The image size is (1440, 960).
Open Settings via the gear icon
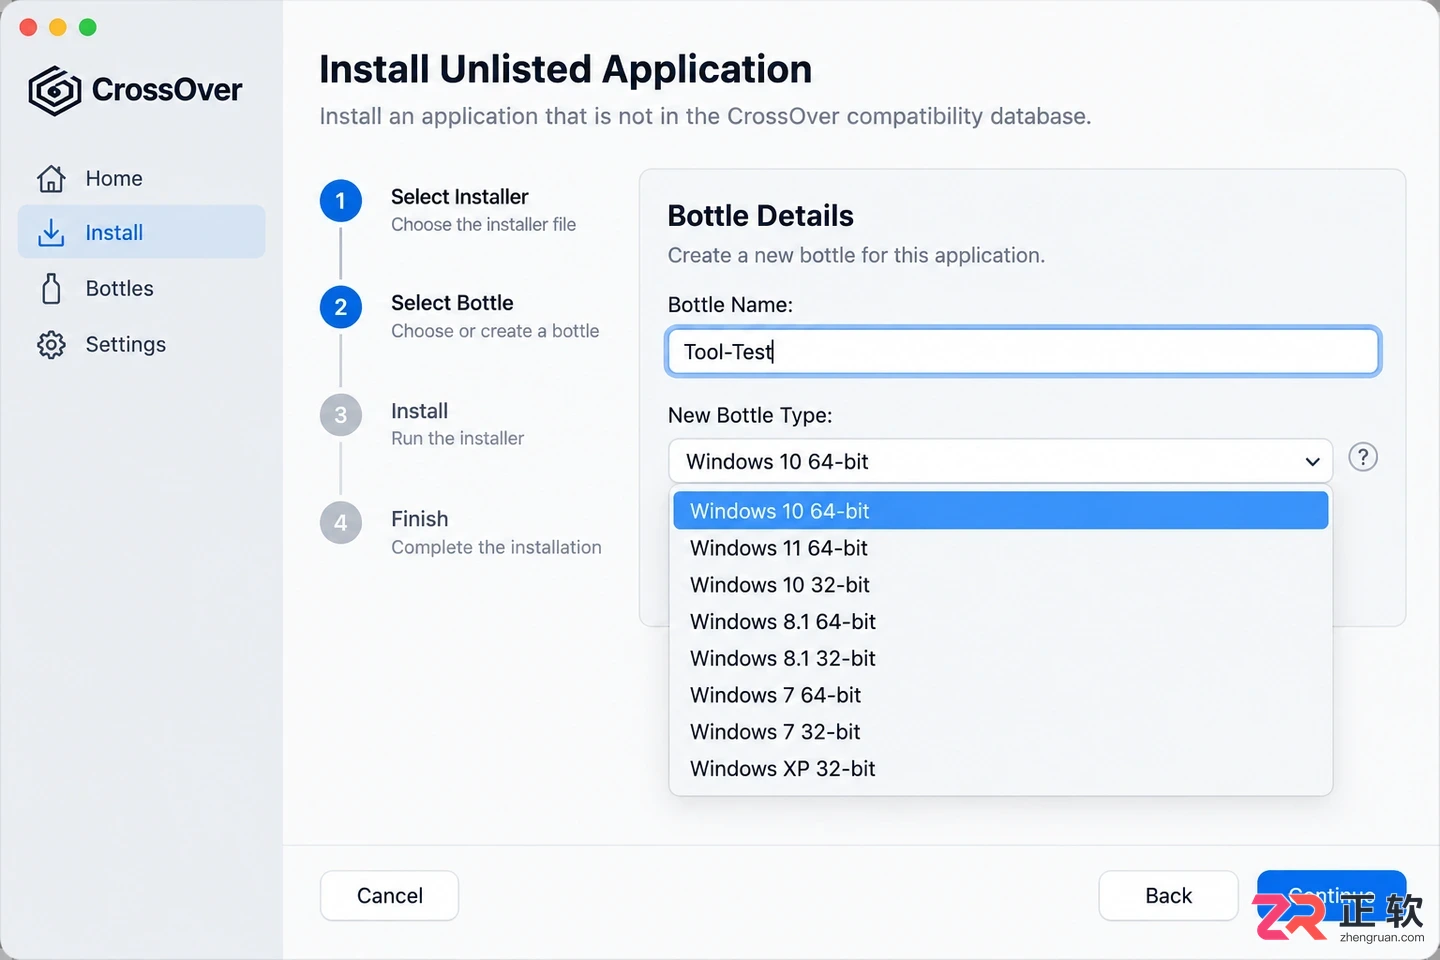coord(51,345)
